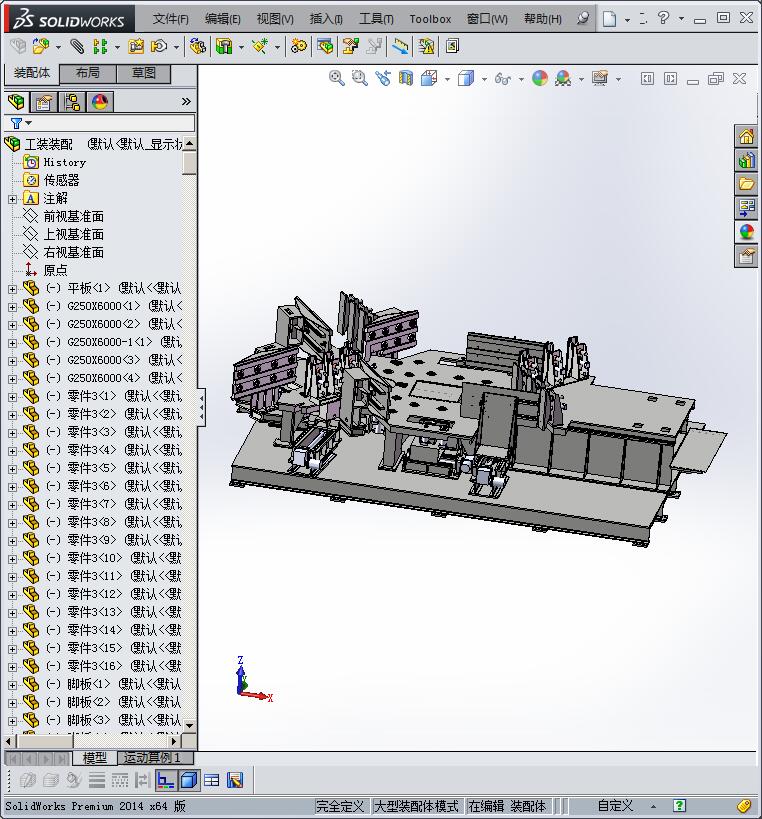Switch to the 布局 tab
Image resolution: width=762 pixels, height=819 pixels.
tap(88, 73)
